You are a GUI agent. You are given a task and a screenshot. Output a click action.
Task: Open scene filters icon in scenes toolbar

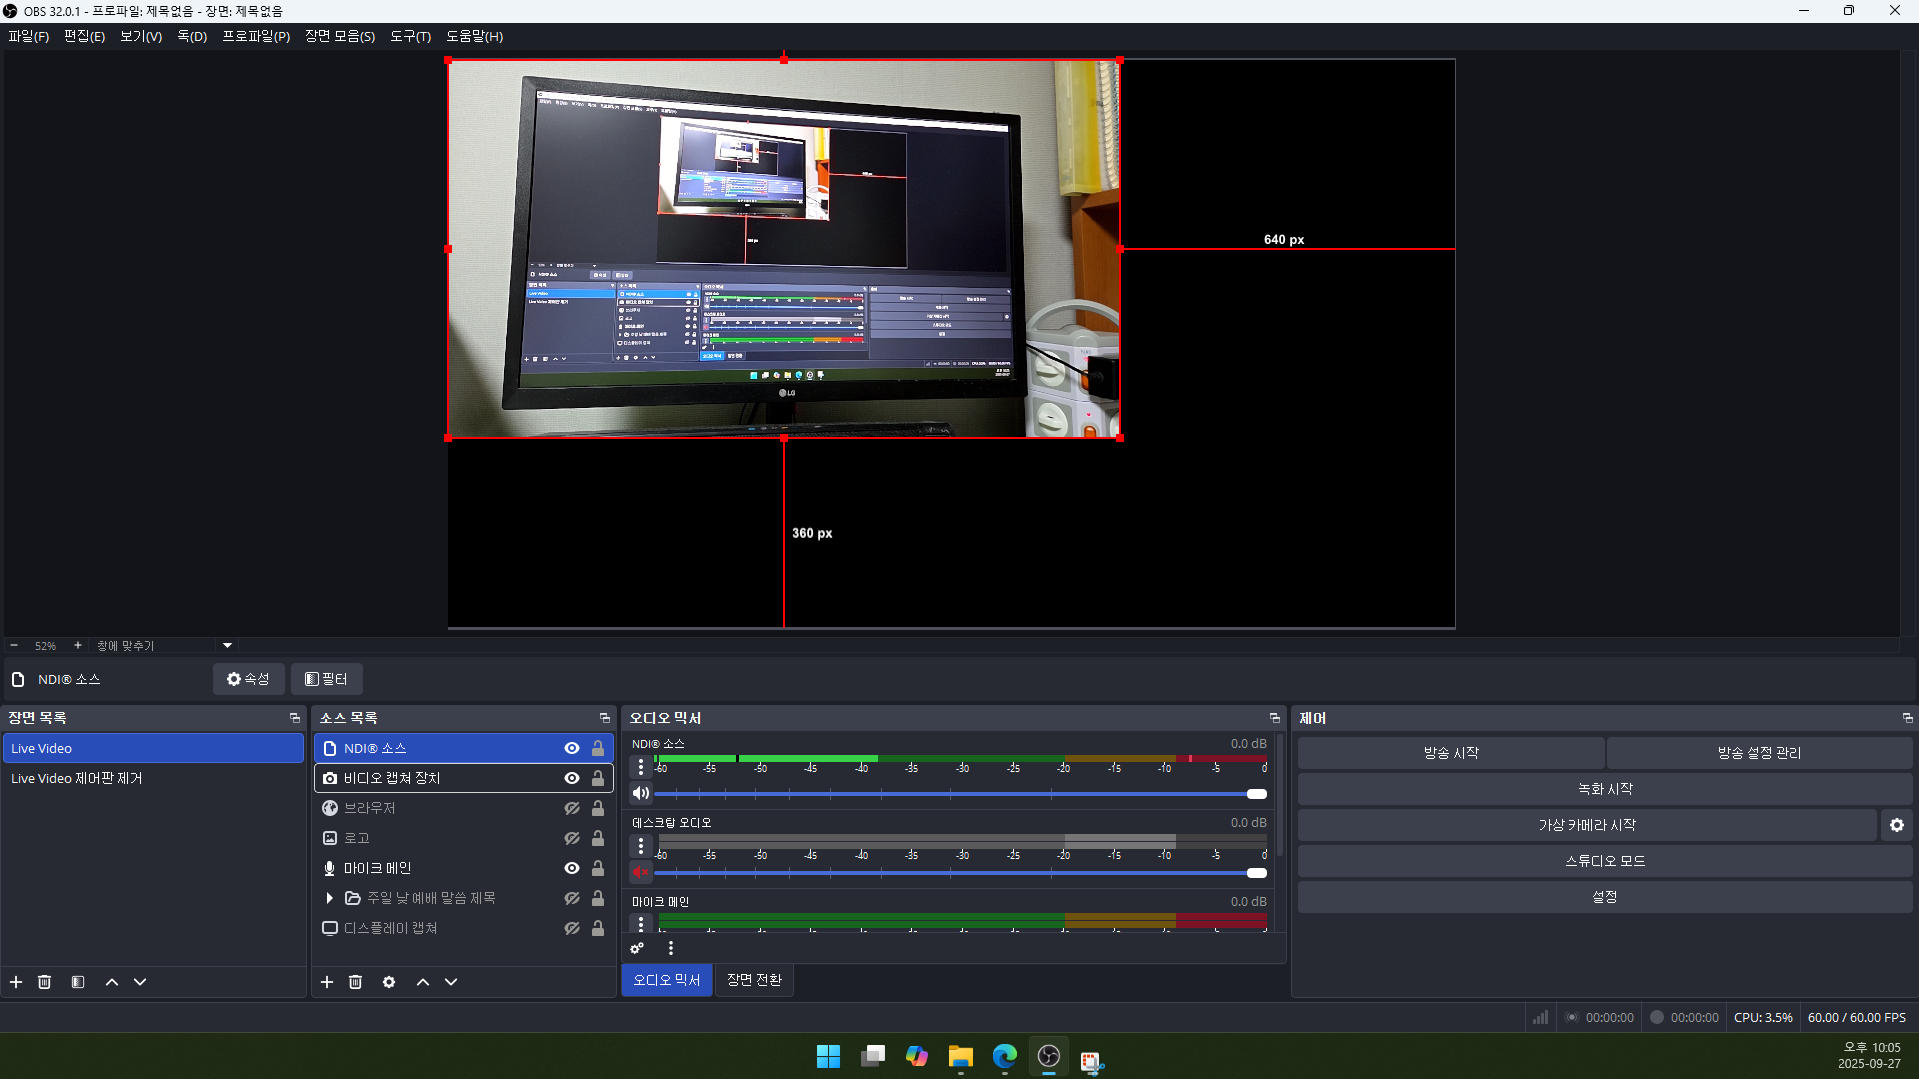(x=78, y=982)
